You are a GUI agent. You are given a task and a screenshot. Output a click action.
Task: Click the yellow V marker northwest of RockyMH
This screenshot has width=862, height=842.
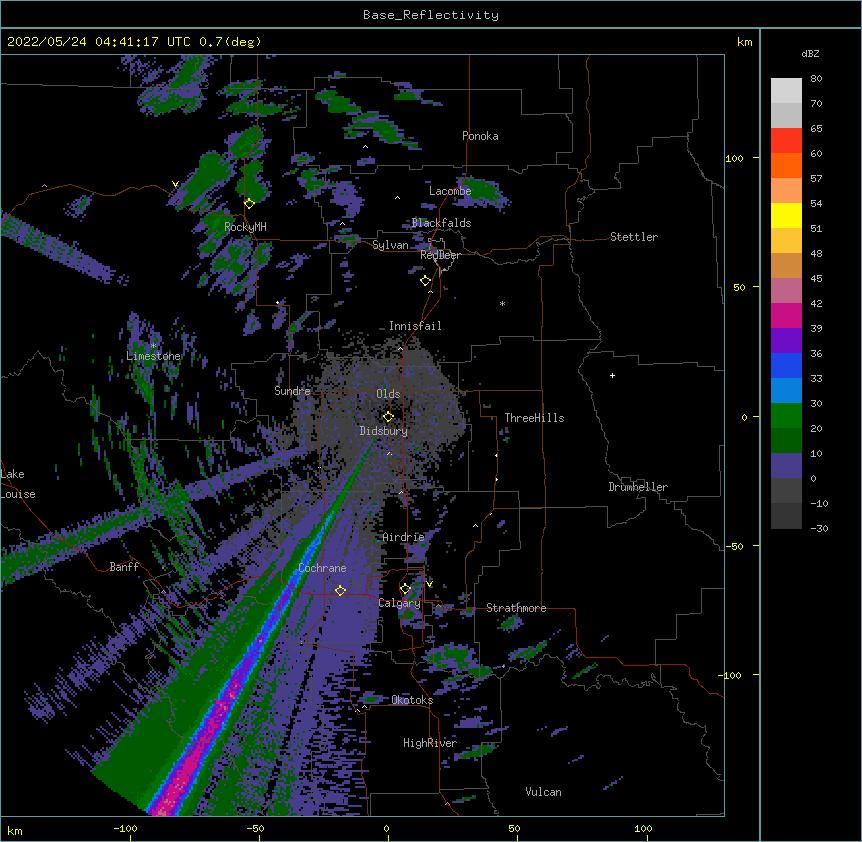click(x=175, y=184)
